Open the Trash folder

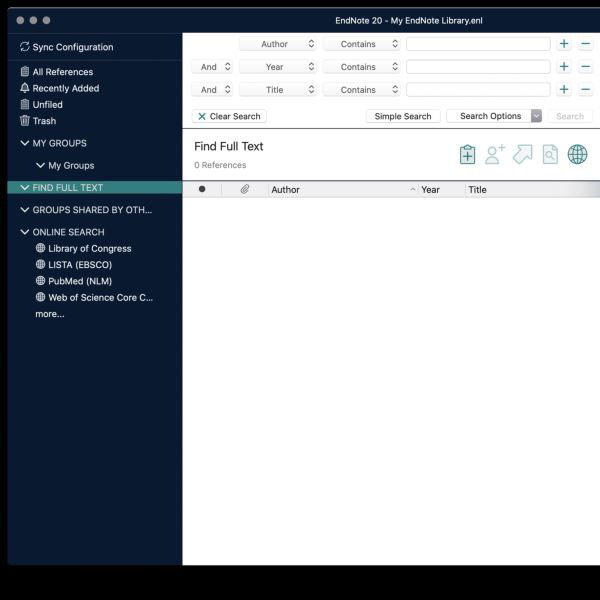pyautogui.click(x=38, y=121)
